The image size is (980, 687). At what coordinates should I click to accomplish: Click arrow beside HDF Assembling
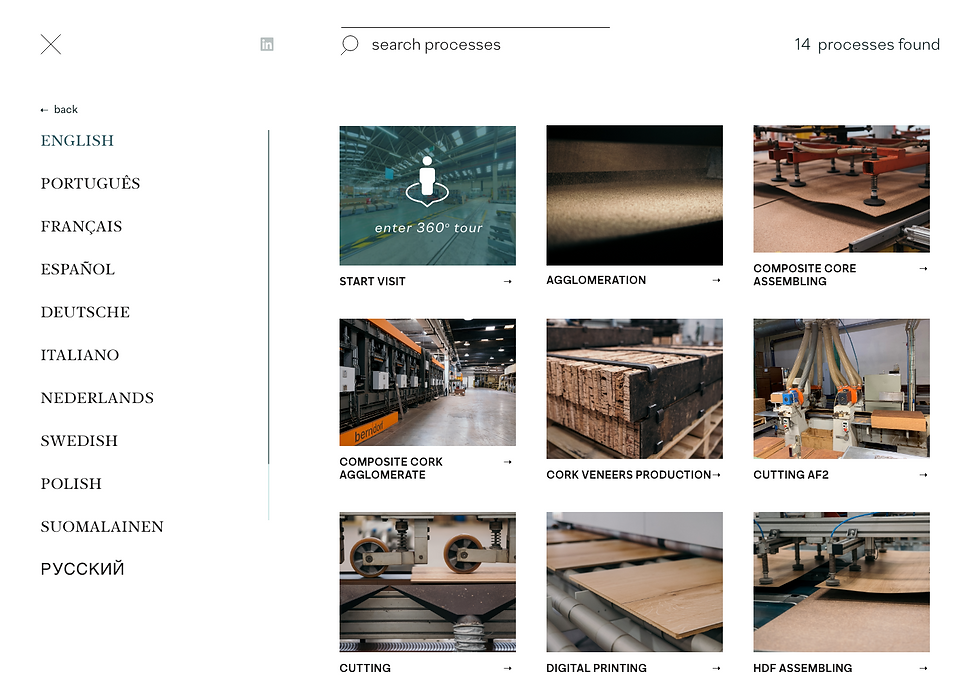click(x=923, y=668)
